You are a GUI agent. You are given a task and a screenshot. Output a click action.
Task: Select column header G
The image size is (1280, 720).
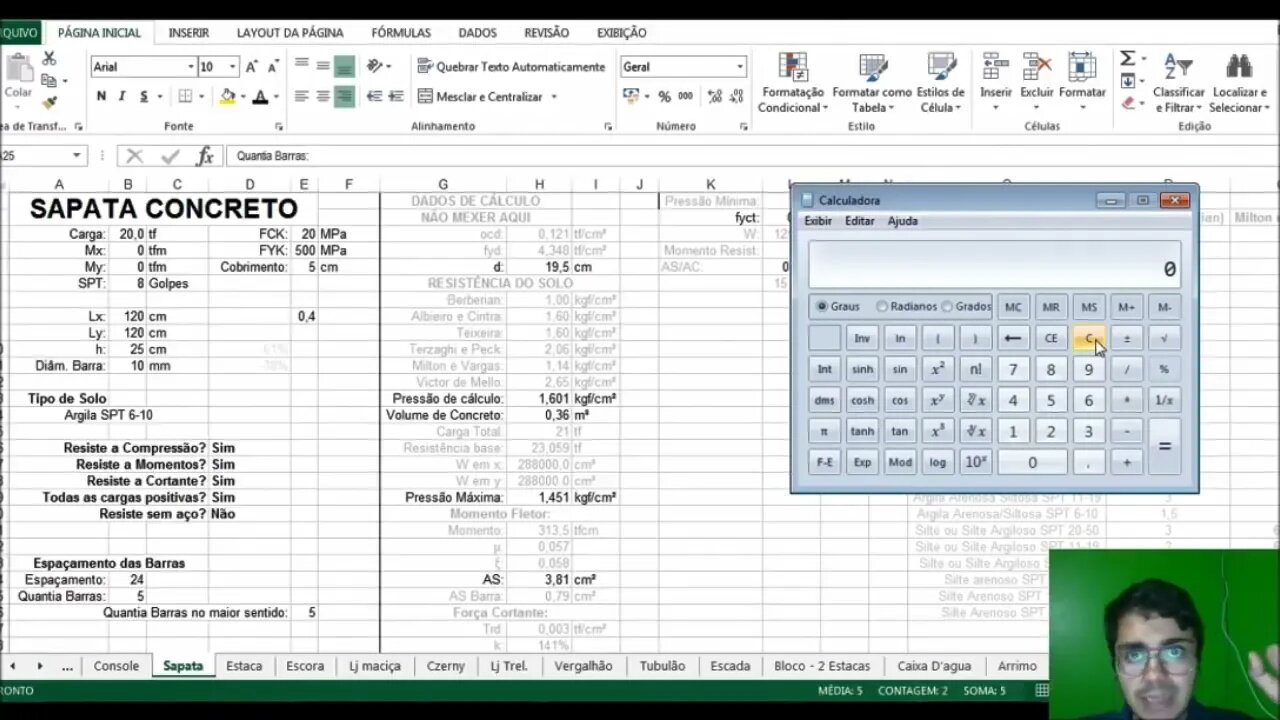tap(443, 184)
